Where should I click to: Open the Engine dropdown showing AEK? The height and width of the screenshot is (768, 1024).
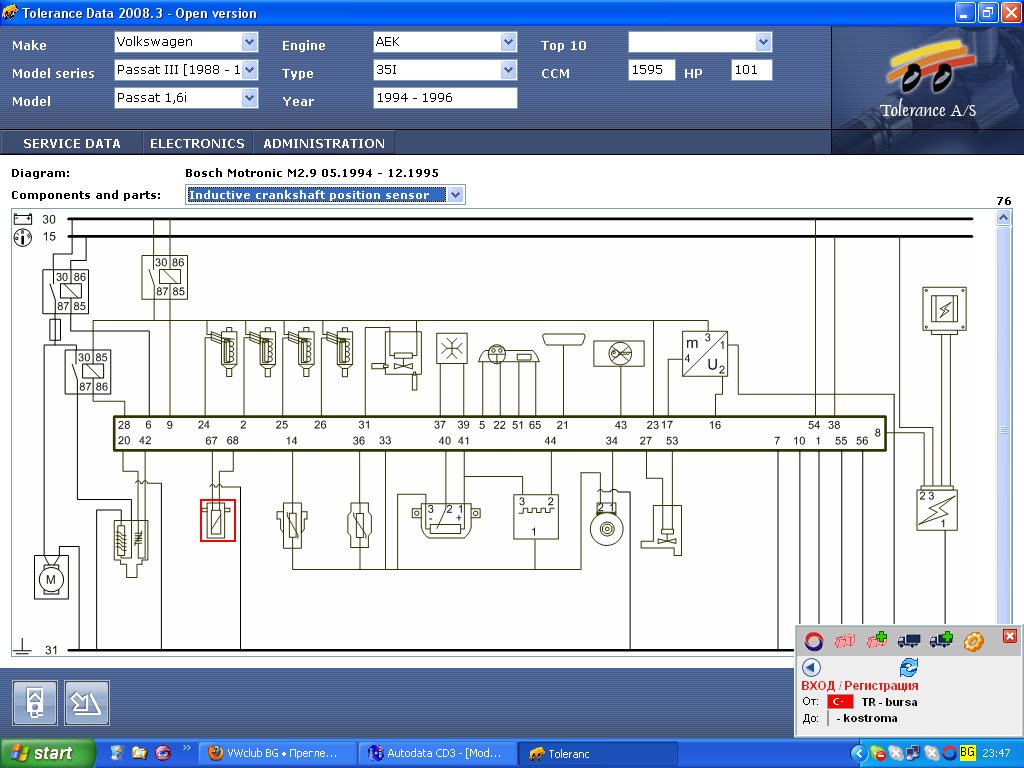508,42
